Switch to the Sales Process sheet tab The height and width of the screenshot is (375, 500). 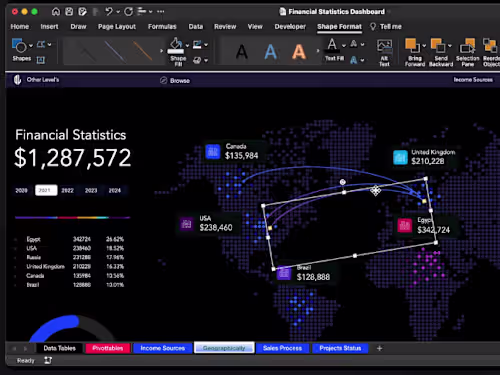click(x=282, y=348)
